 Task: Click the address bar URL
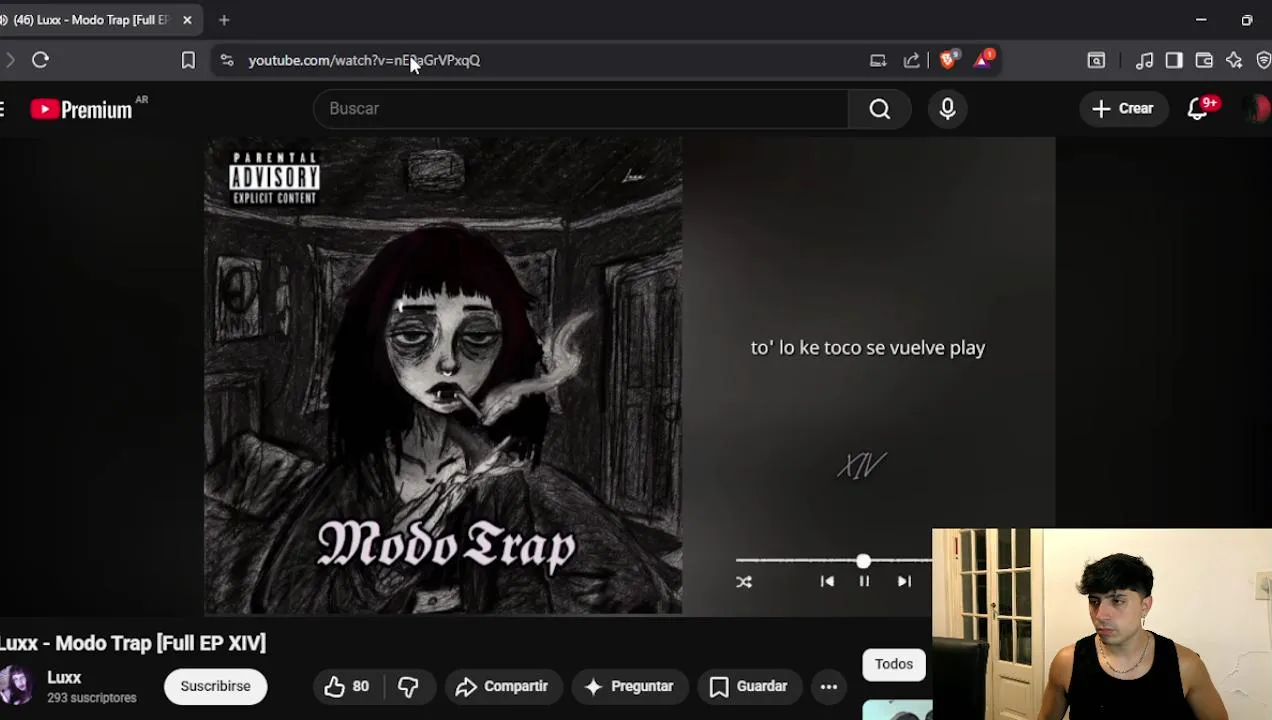364,60
